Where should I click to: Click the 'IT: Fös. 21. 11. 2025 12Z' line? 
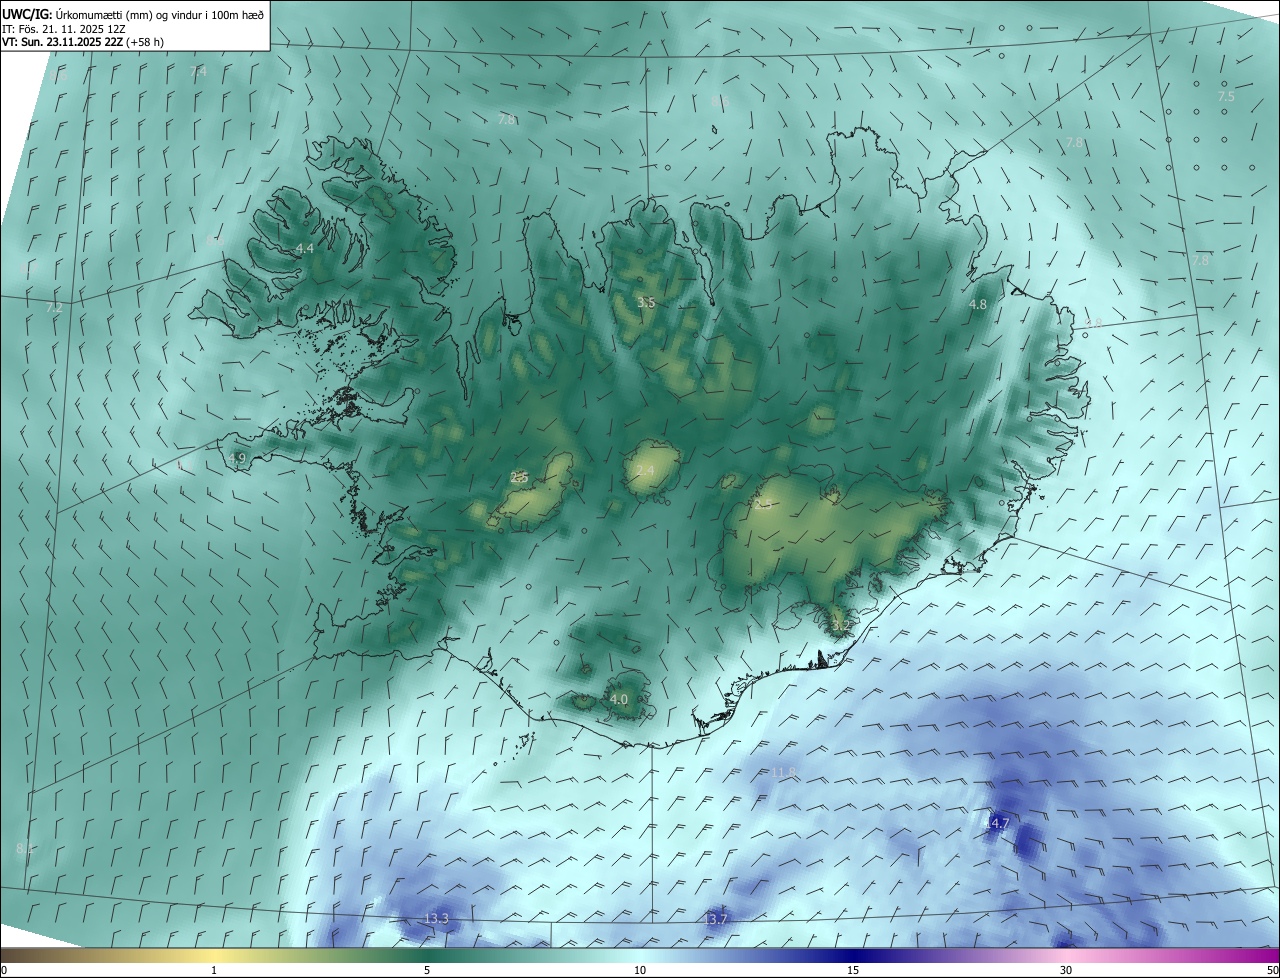(63, 28)
